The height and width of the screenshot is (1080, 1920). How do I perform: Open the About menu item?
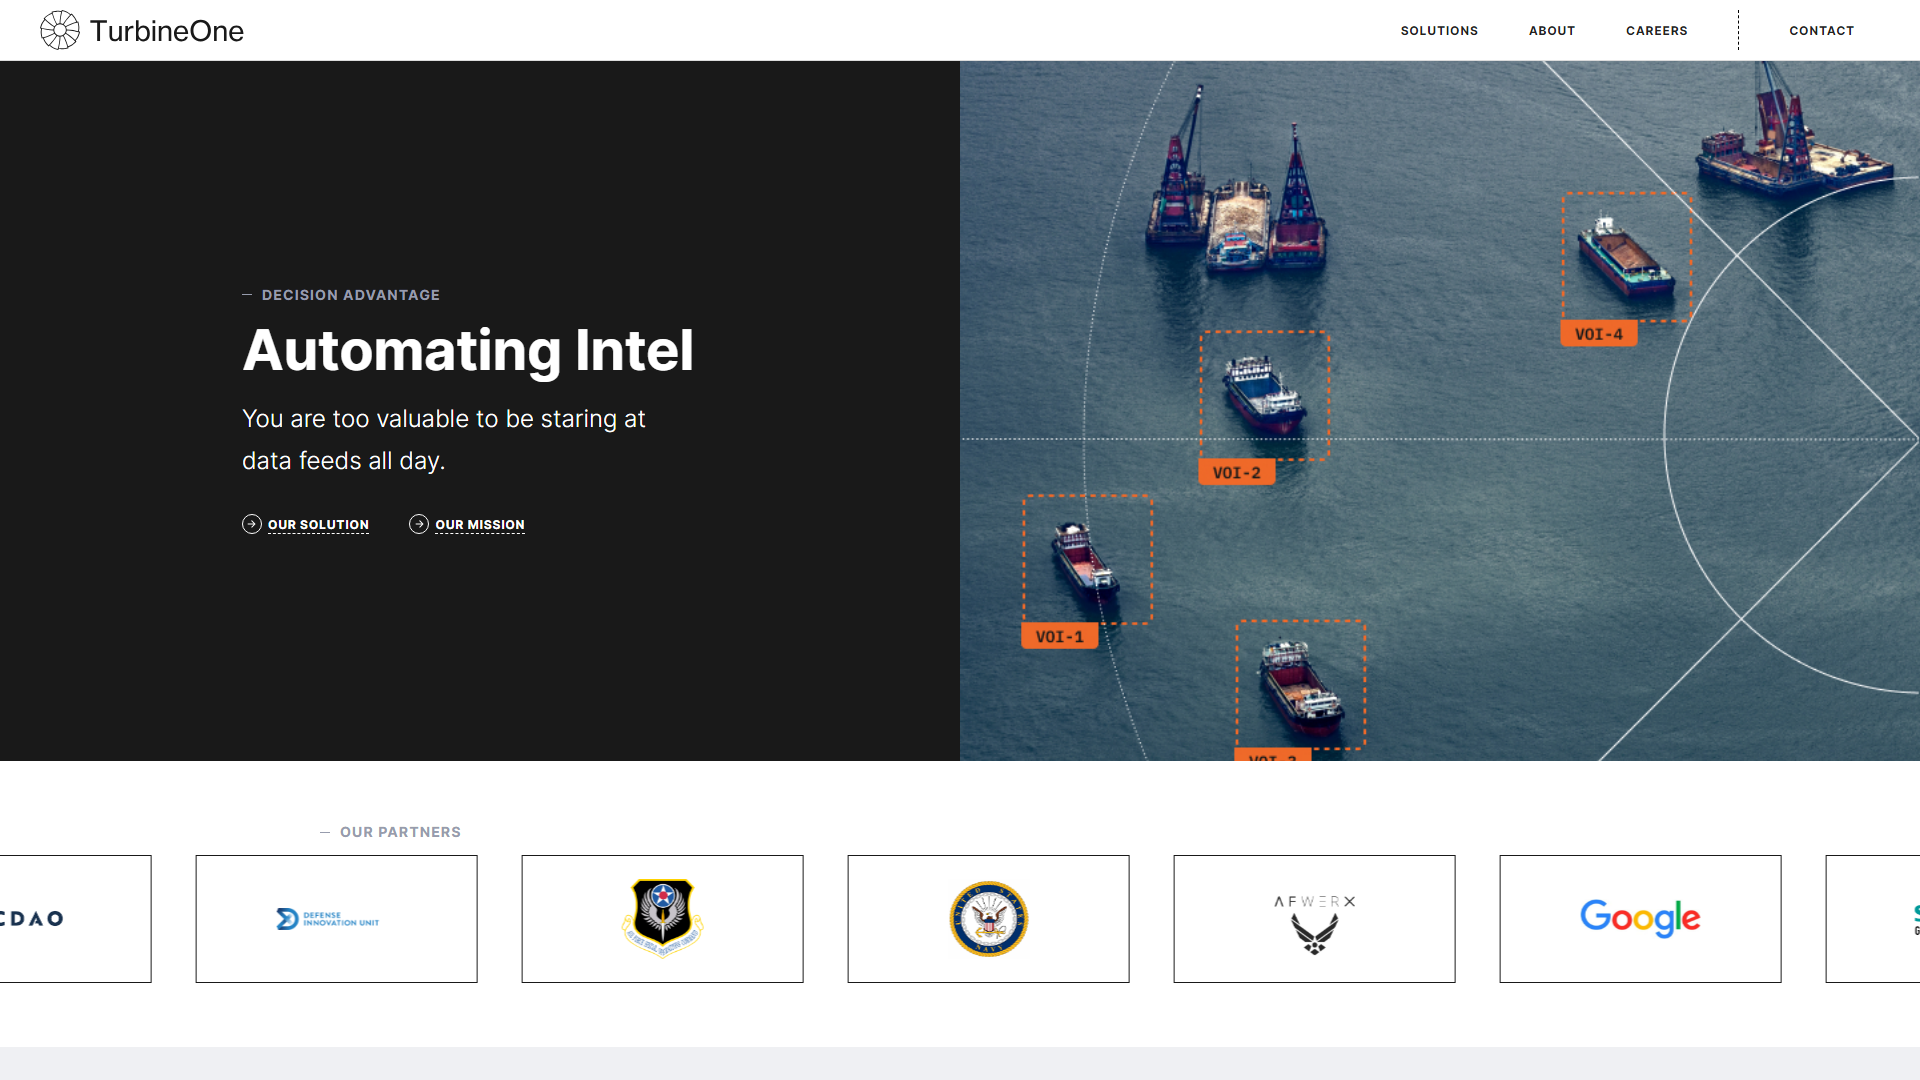(x=1552, y=31)
